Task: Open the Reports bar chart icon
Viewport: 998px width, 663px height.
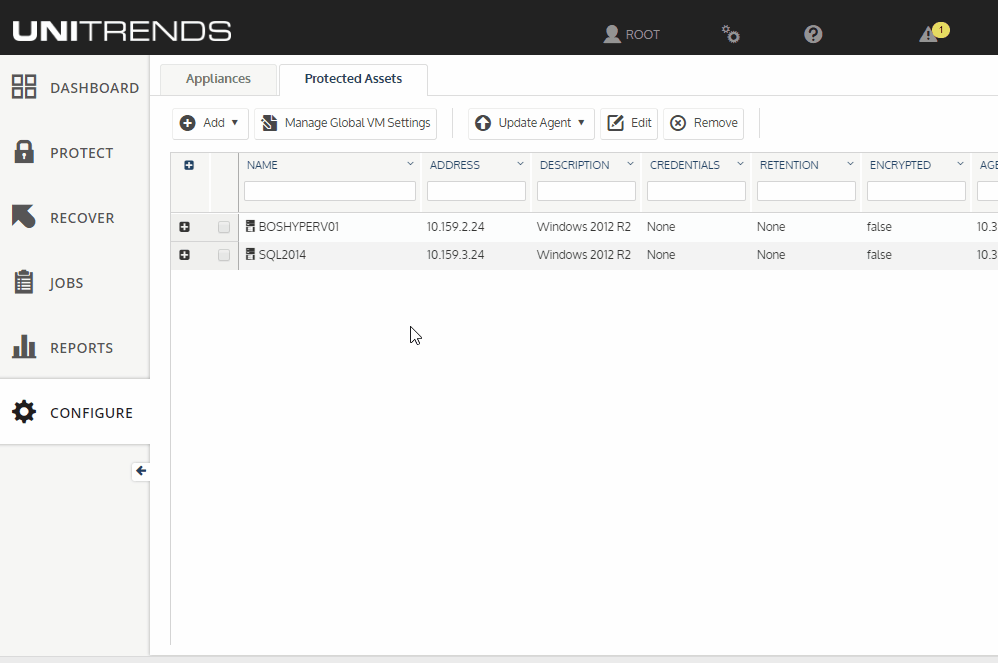Action: (x=24, y=347)
